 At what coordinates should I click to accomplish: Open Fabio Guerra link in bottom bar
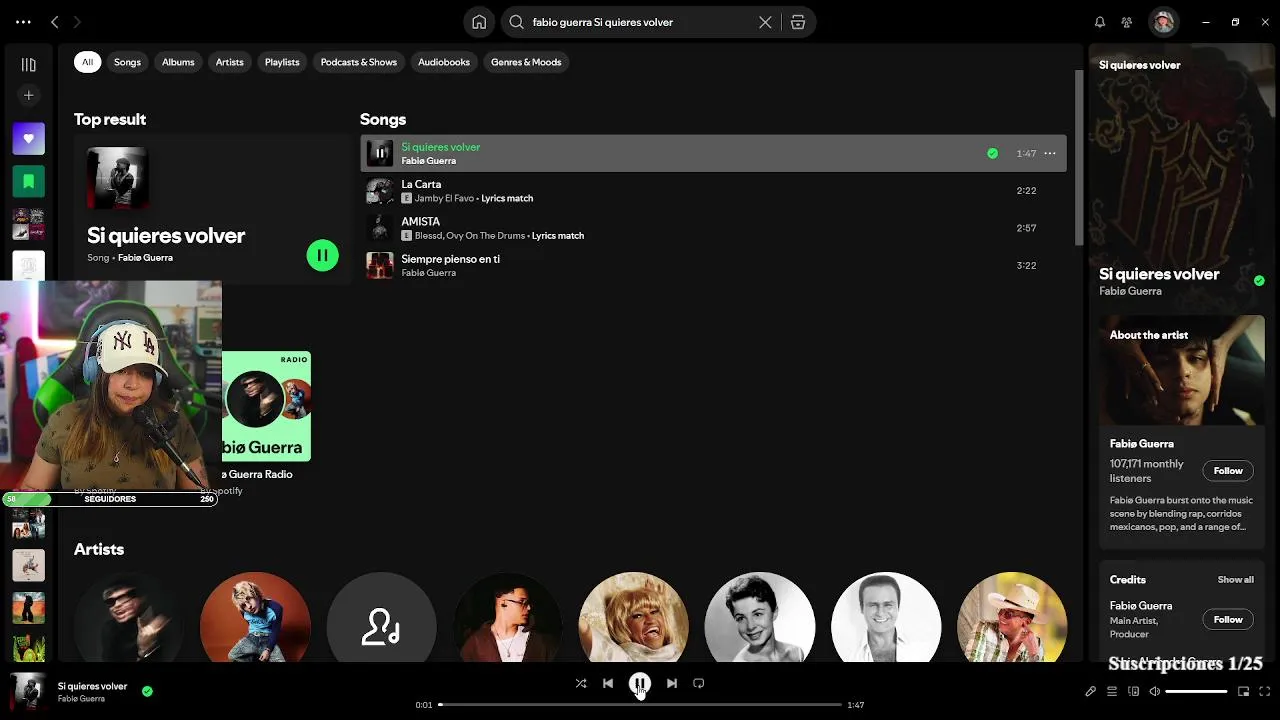(x=81, y=699)
